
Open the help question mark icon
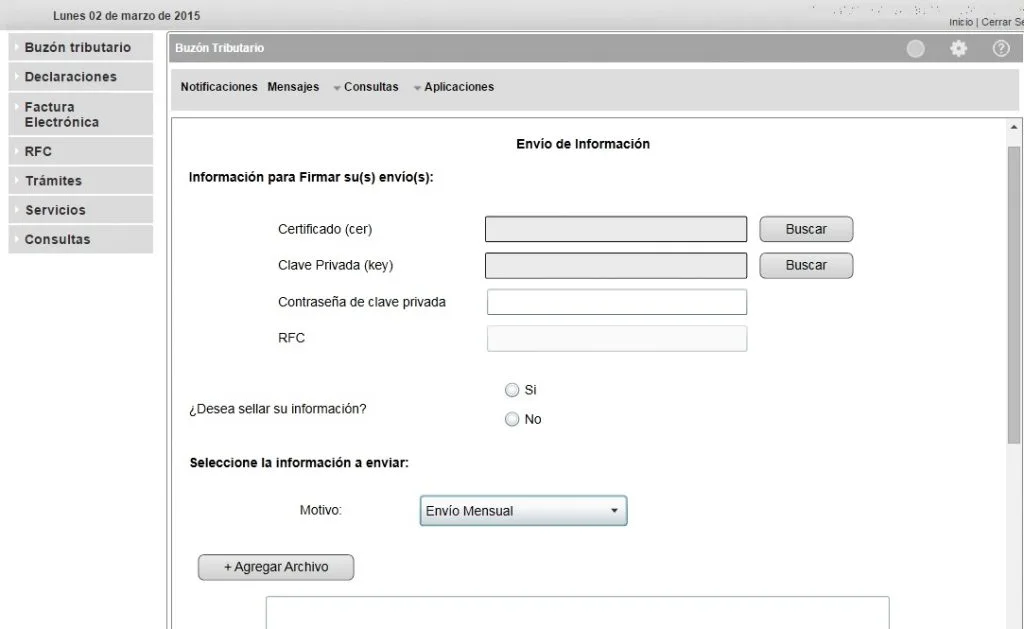1000,47
